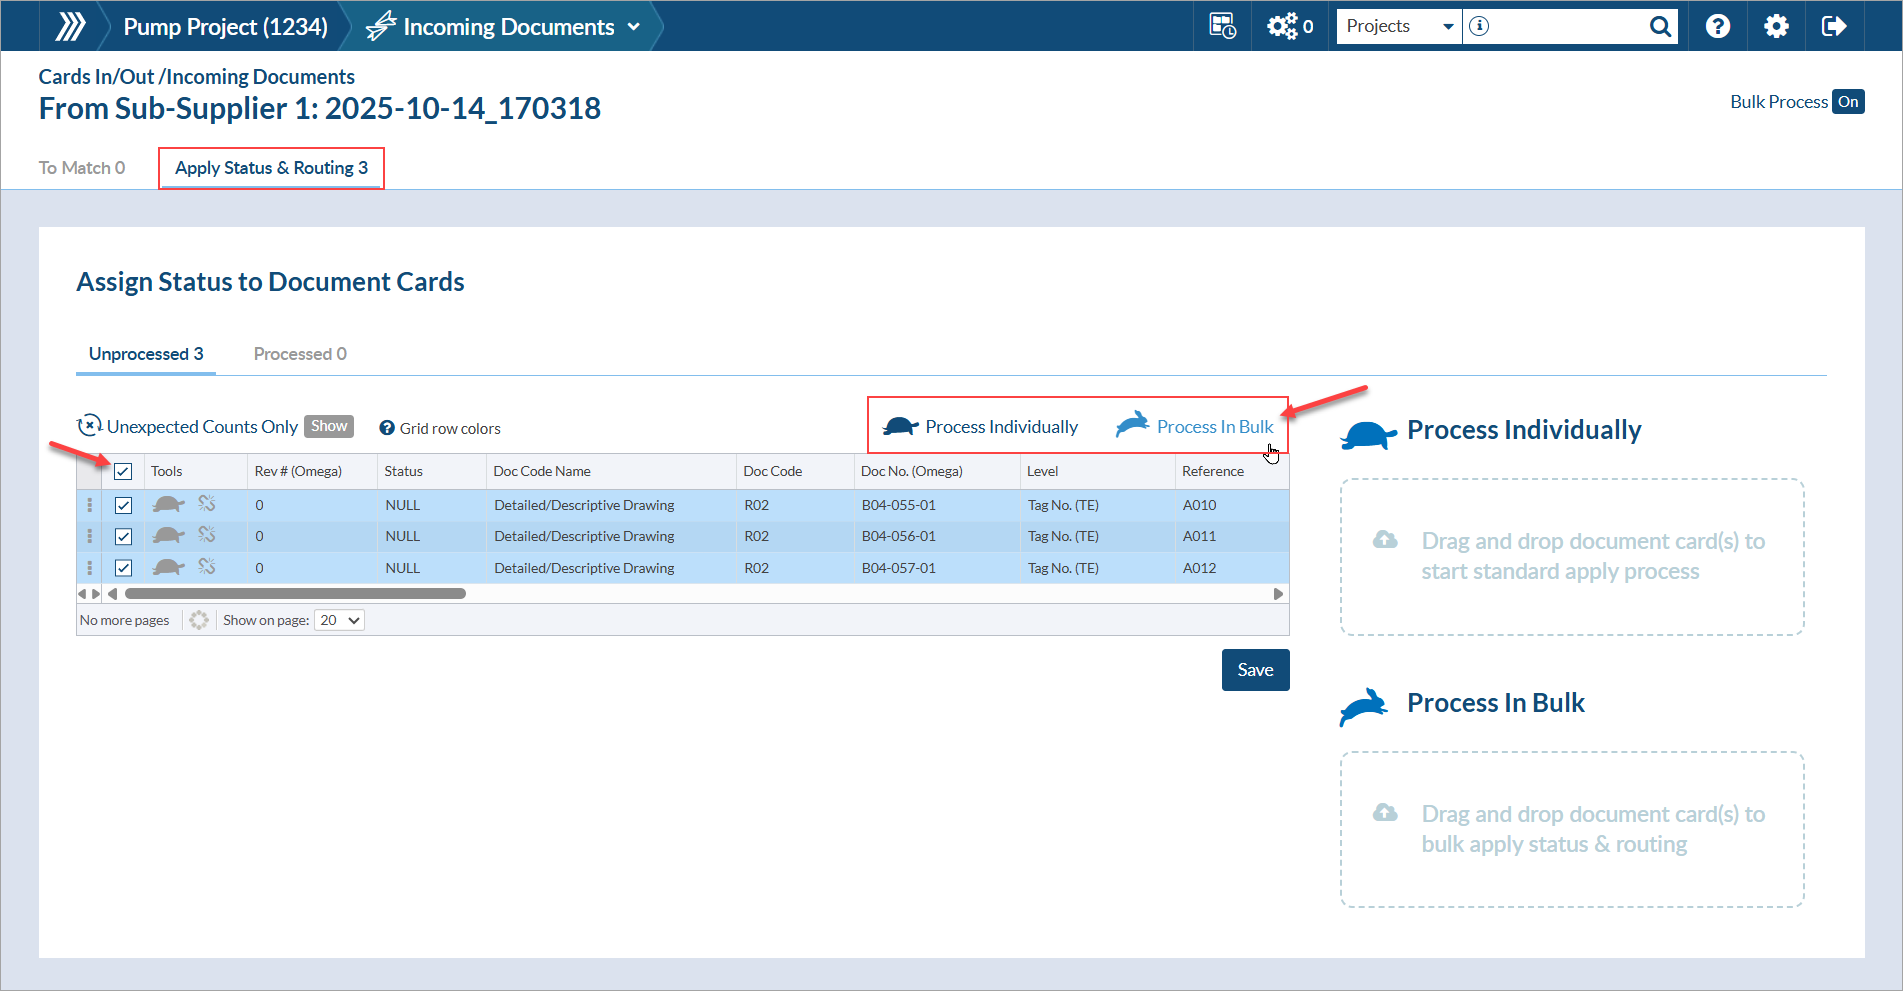Click the row handle dots for B04-055-01
Image resolution: width=1903 pixels, height=991 pixels.
90,505
